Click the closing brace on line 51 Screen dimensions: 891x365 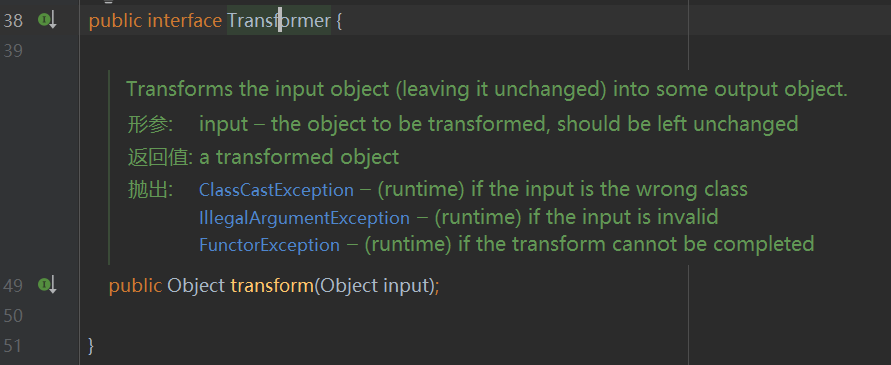91,345
